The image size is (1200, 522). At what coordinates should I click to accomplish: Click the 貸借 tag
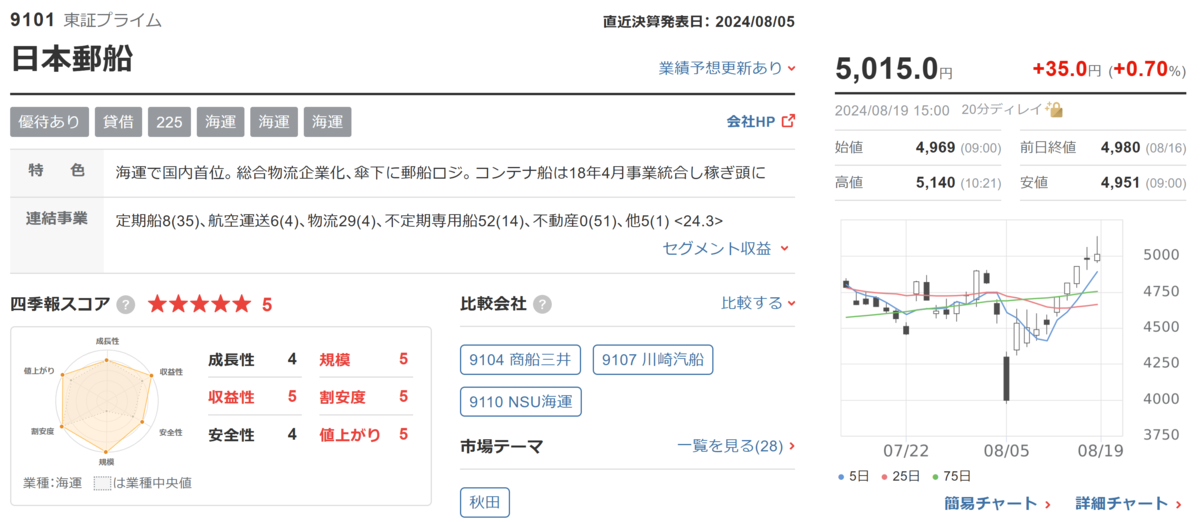(118, 122)
